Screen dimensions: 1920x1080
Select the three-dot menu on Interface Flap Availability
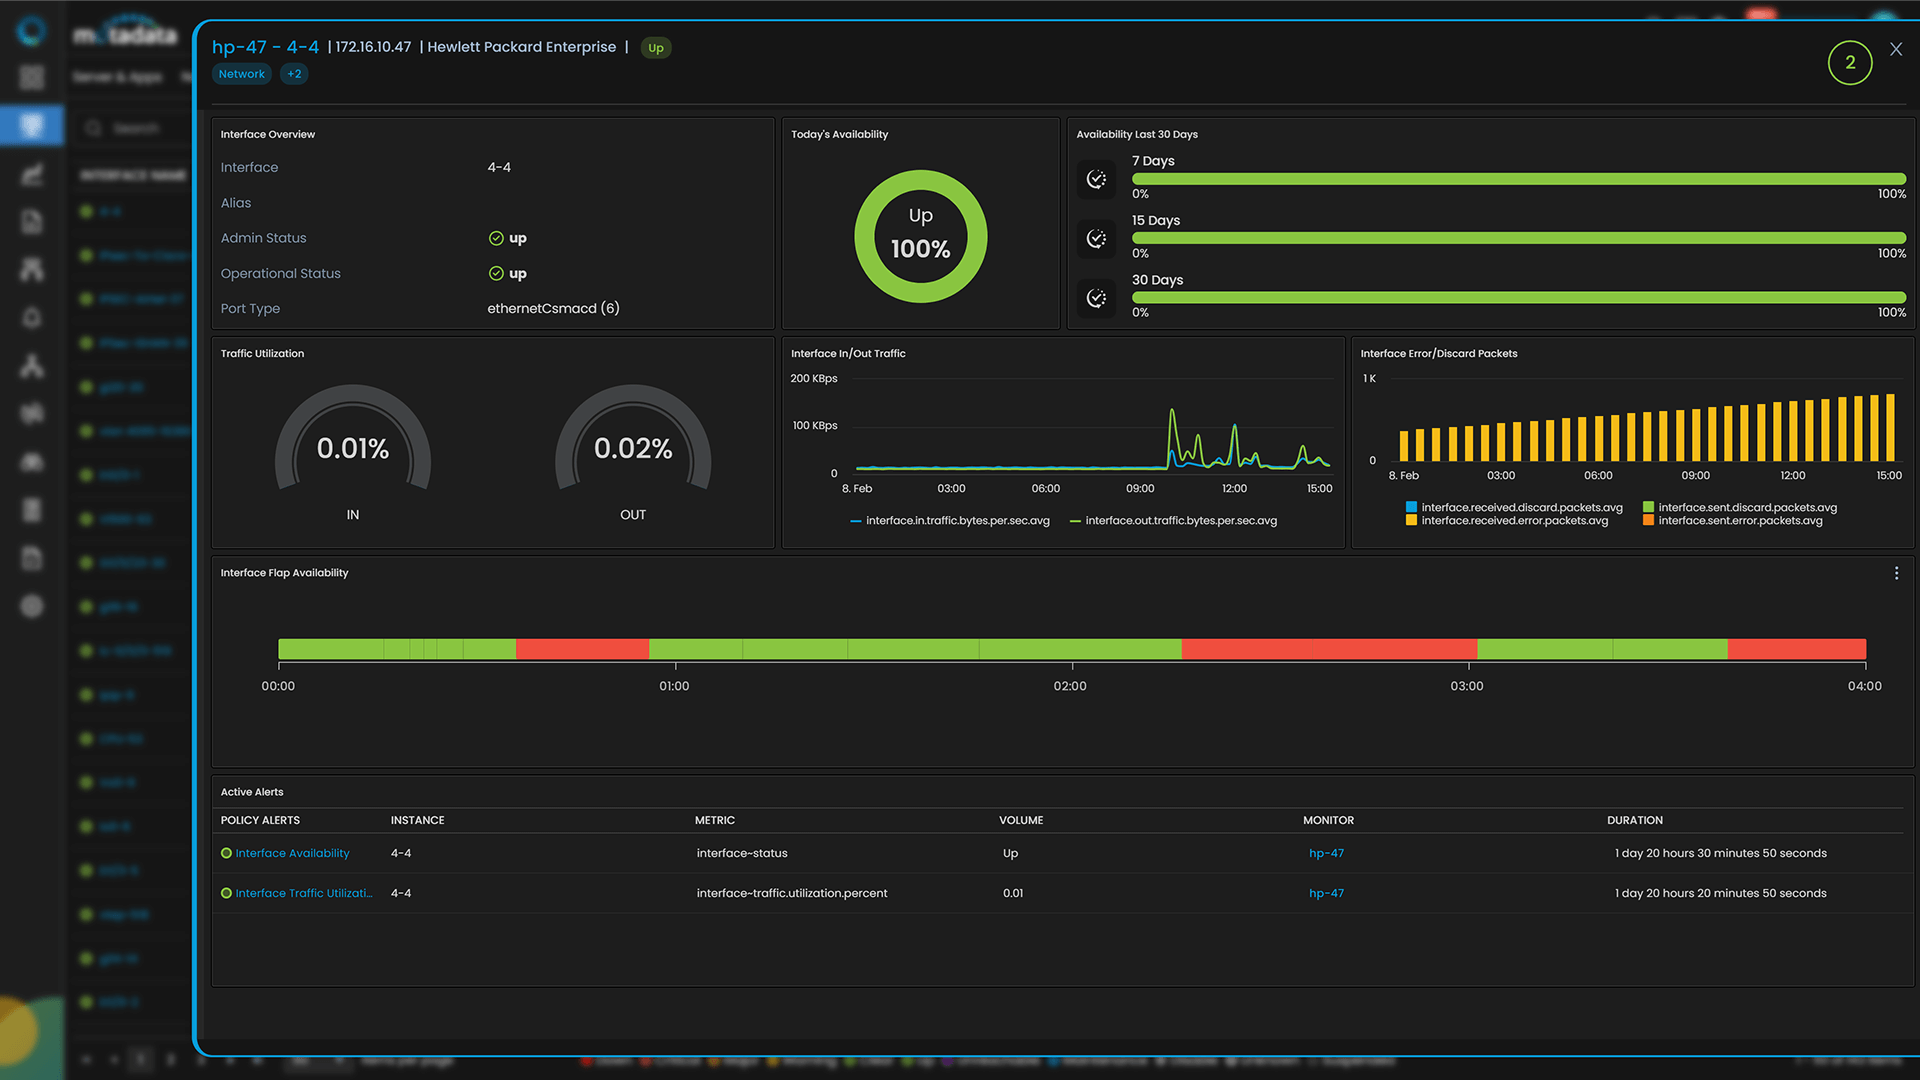click(1896, 572)
